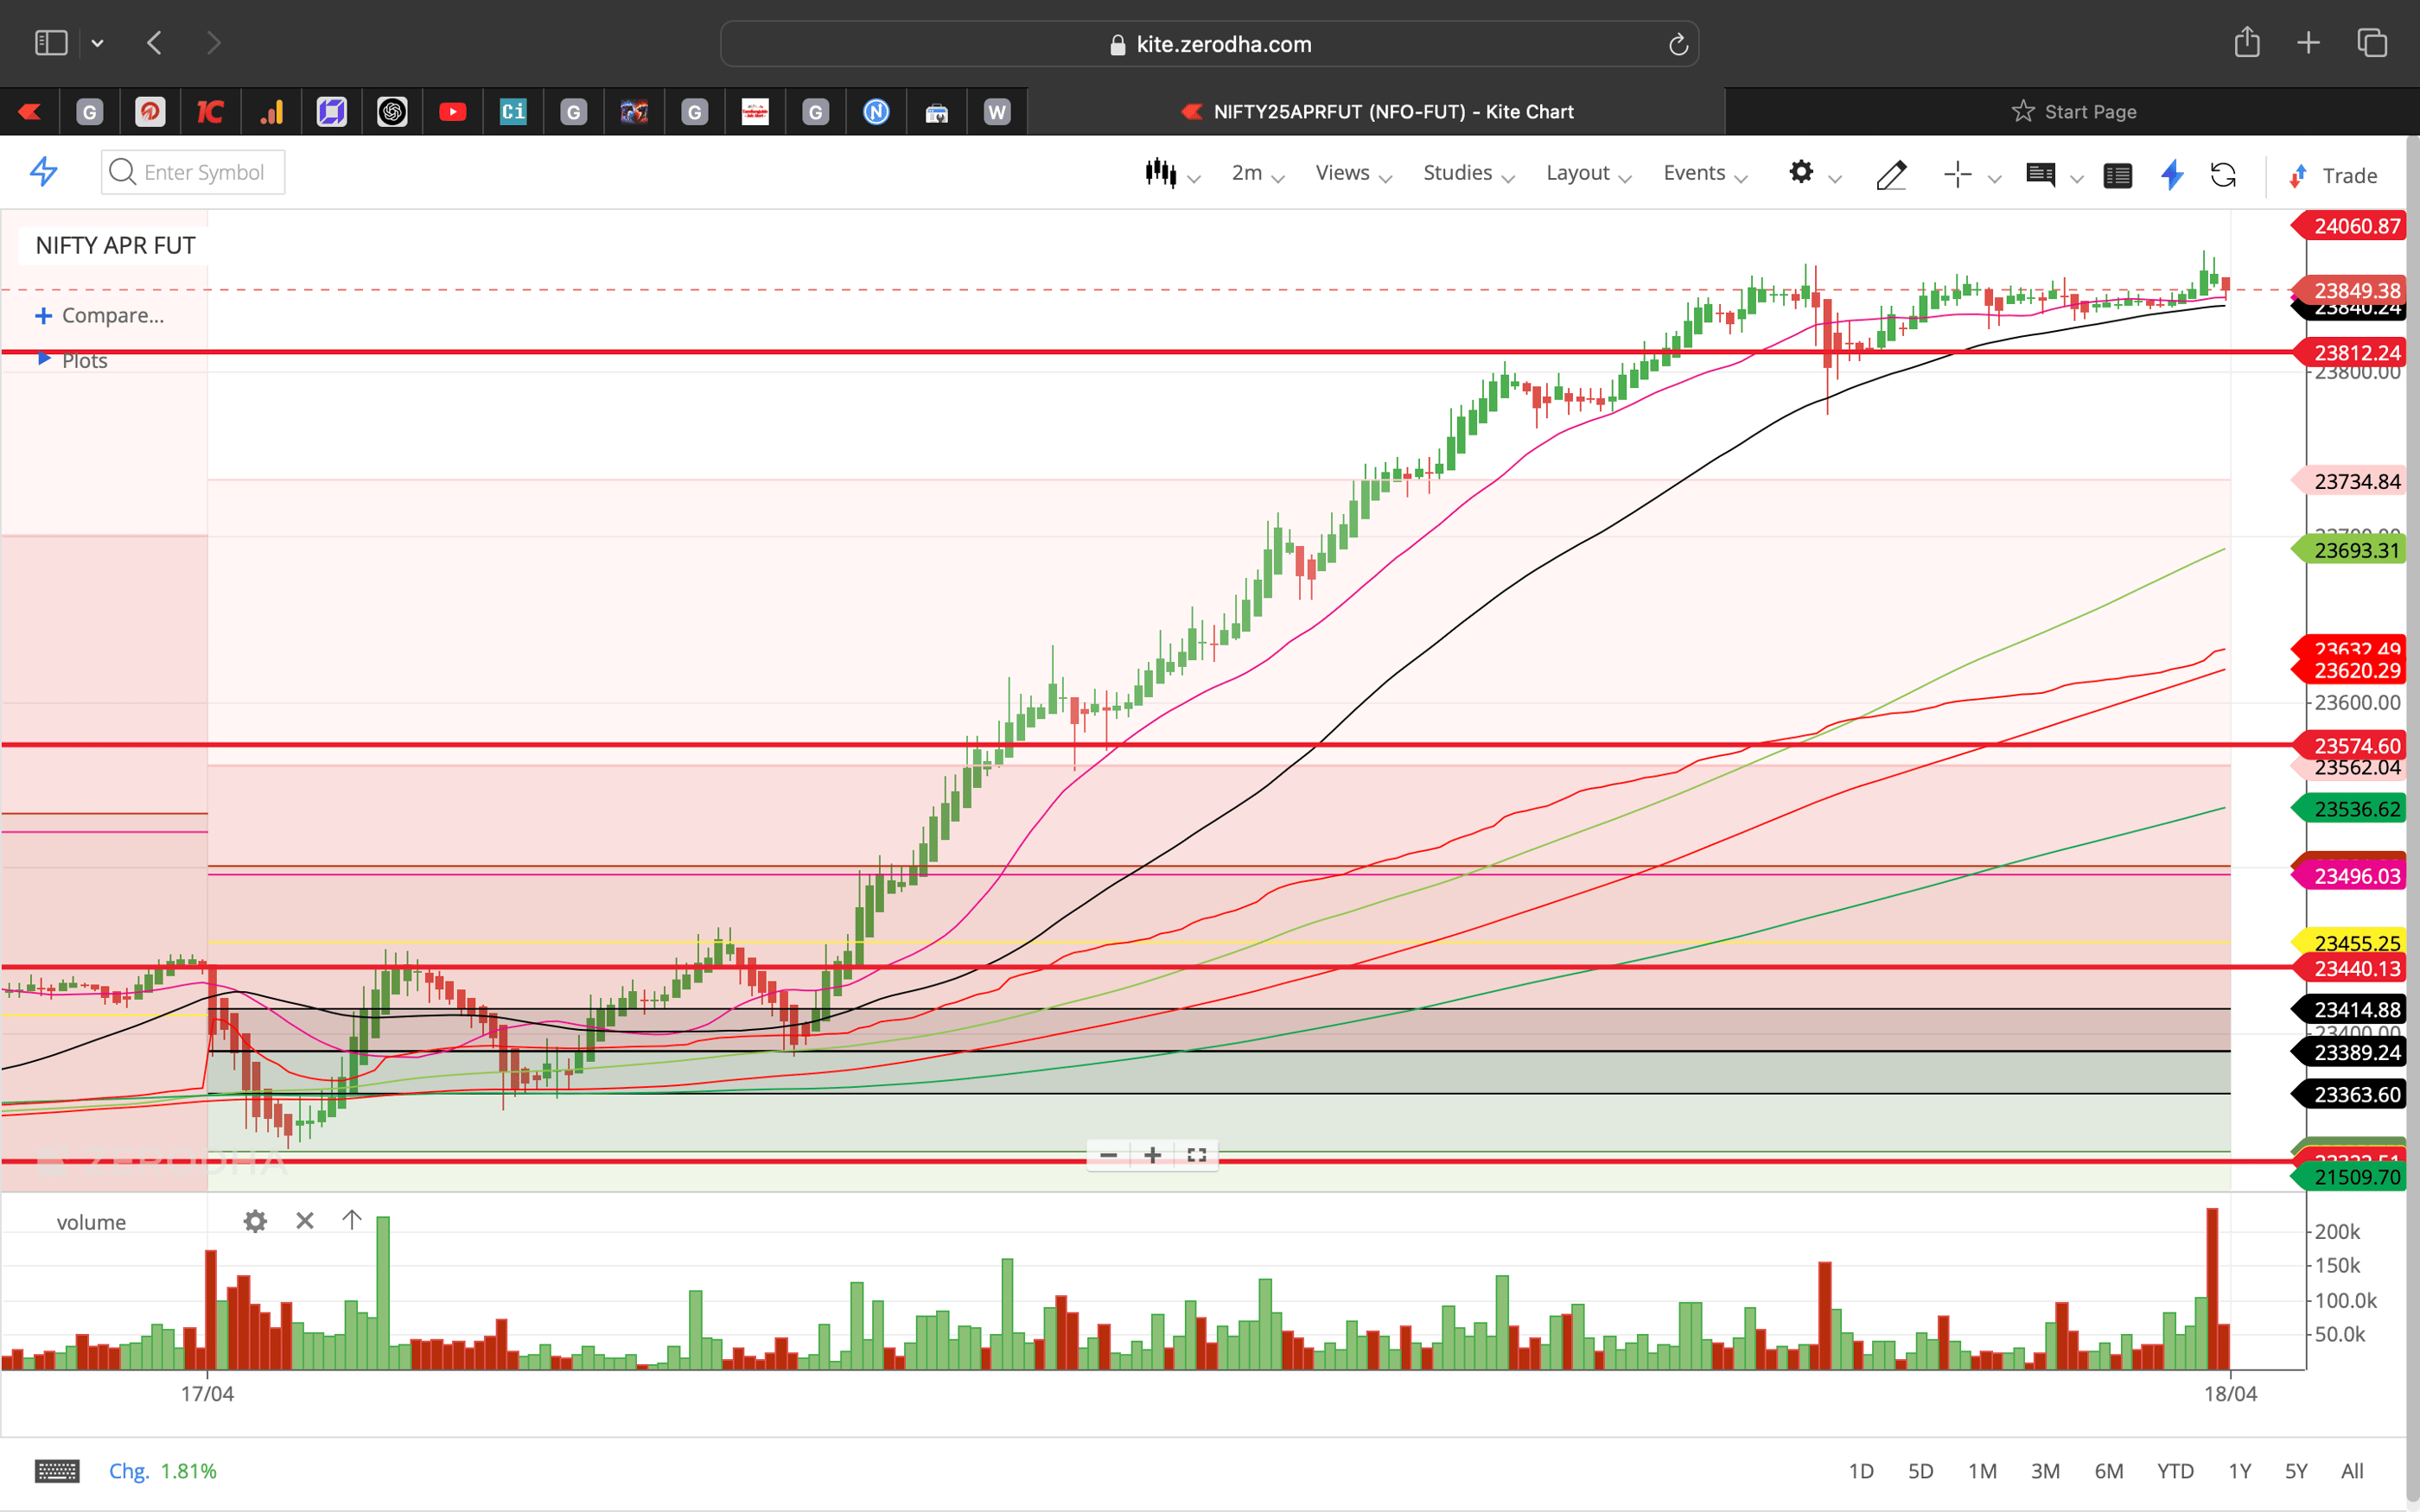2420x1512 pixels.
Task: Activate the crosshair tool
Action: [1957, 175]
